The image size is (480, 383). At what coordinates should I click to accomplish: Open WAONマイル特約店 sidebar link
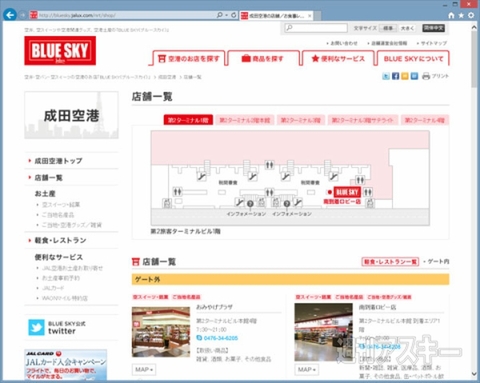pyautogui.click(x=64, y=298)
